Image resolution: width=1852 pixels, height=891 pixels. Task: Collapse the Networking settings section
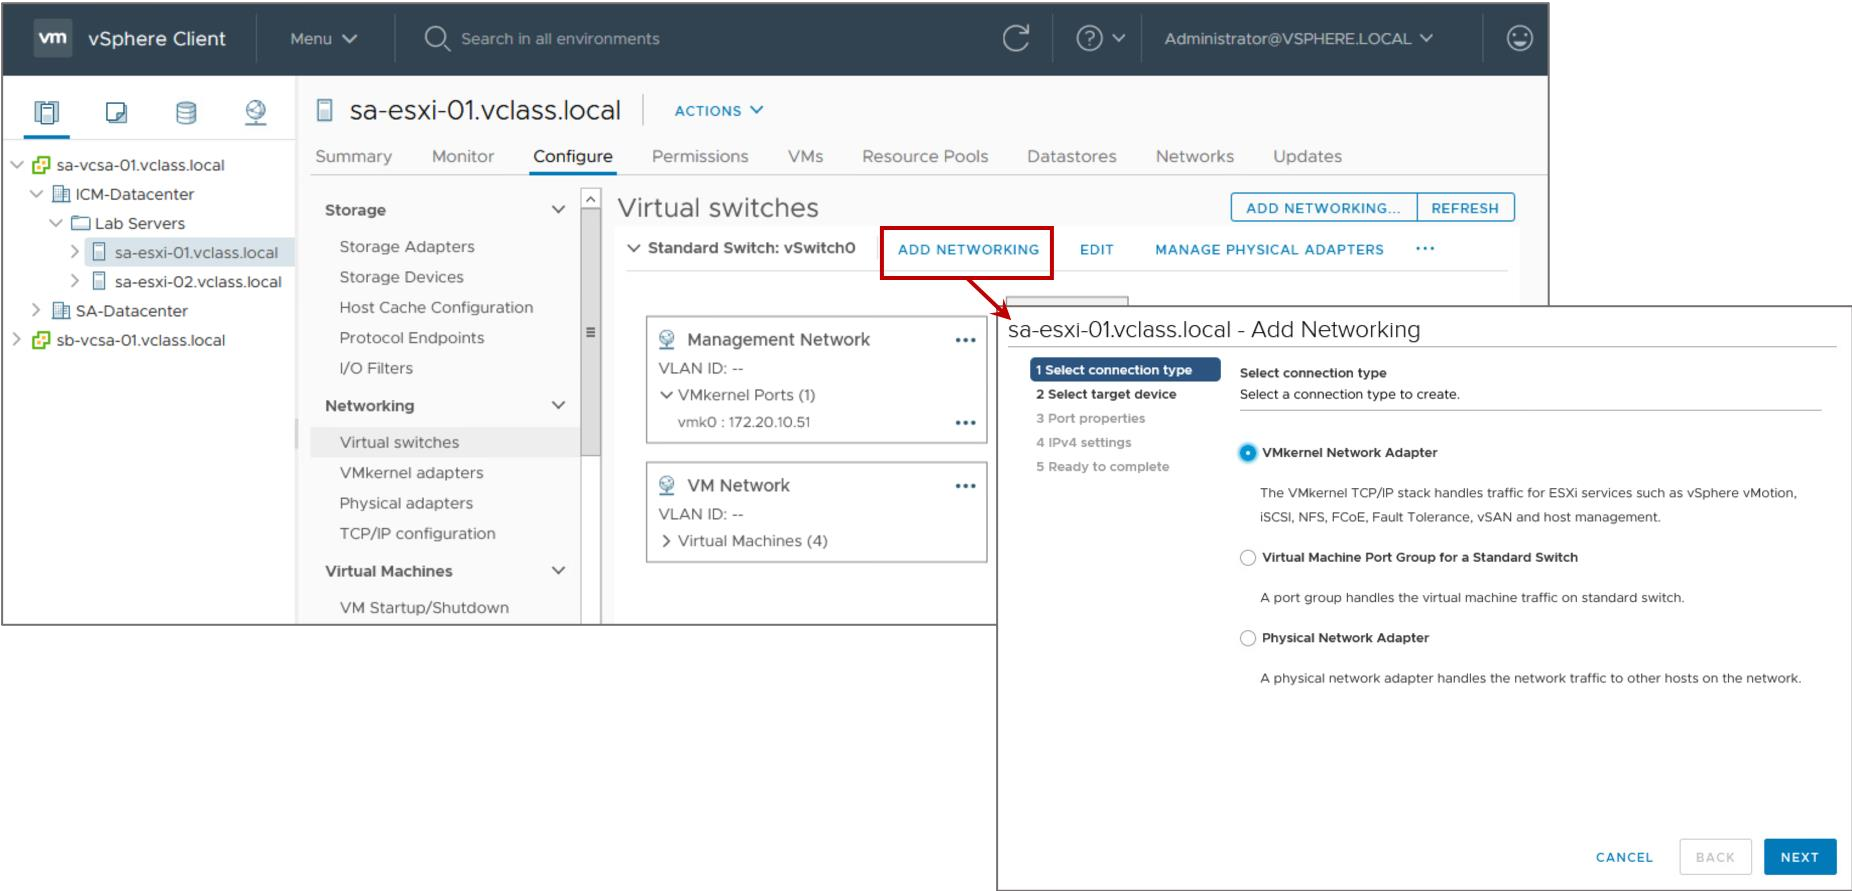(x=558, y=405)
